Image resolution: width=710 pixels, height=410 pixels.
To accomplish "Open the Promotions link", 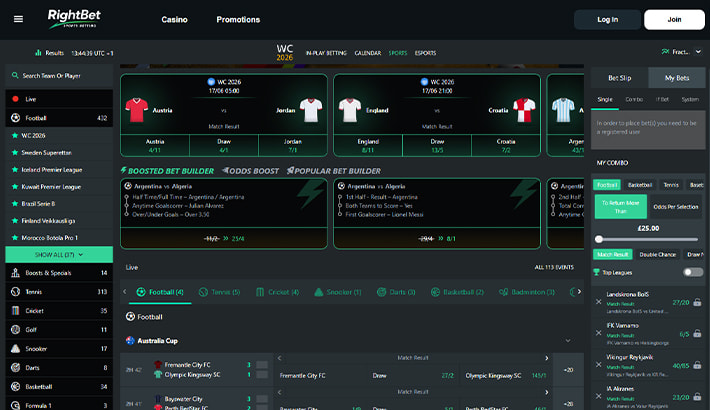I will click(238, 19).
